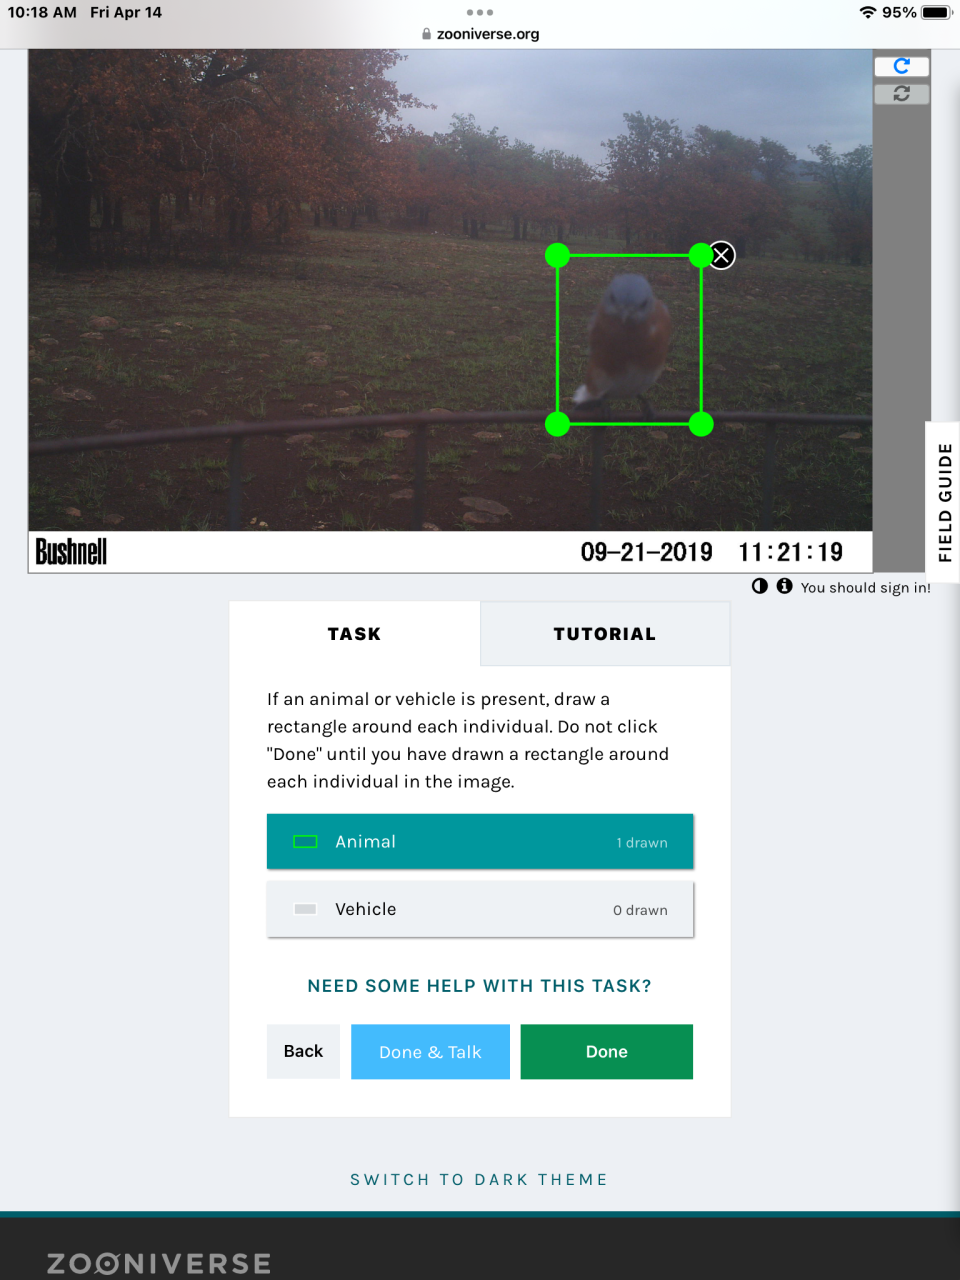The image size is (960, 1280).
Task: Switch to the Task tab
Action: coord(355,634)
